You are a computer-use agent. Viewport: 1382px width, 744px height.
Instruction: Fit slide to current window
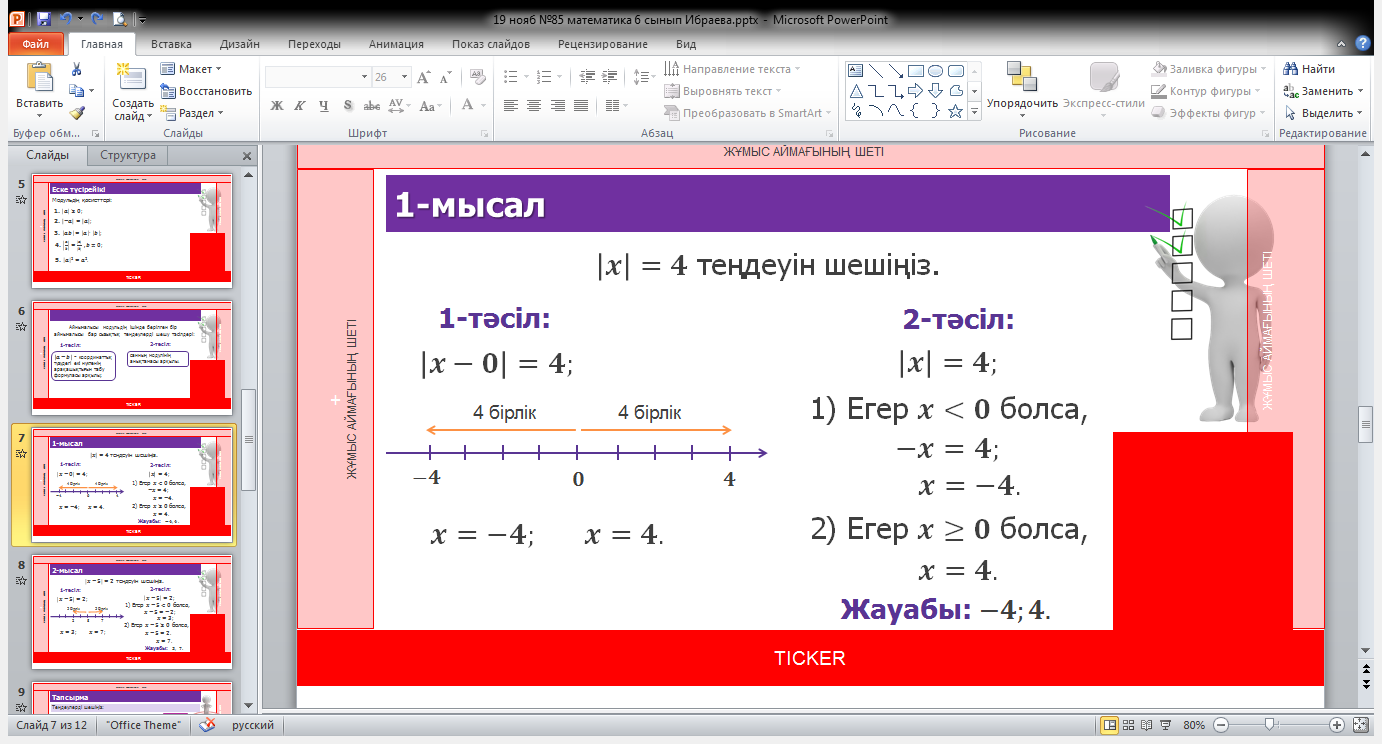click(1359, 724)
